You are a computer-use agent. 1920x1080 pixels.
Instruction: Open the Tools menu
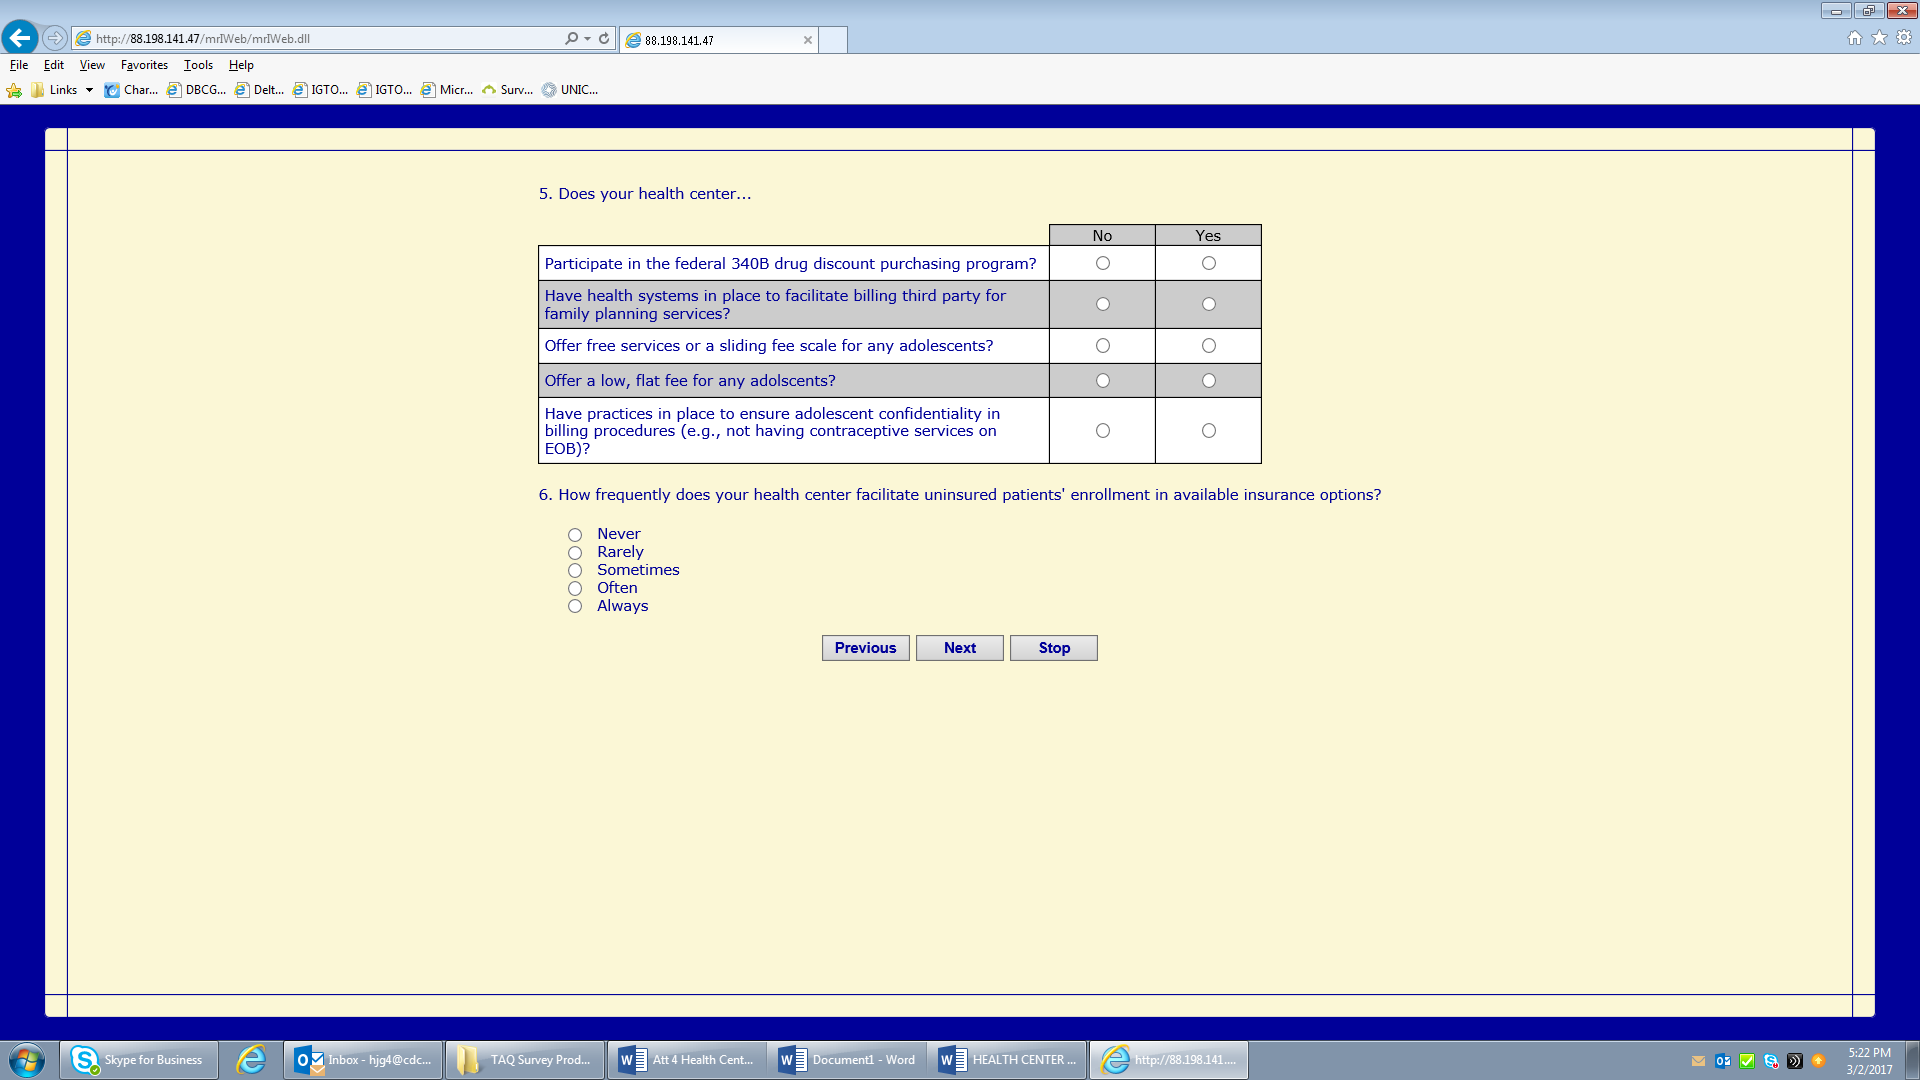(198, 65)
